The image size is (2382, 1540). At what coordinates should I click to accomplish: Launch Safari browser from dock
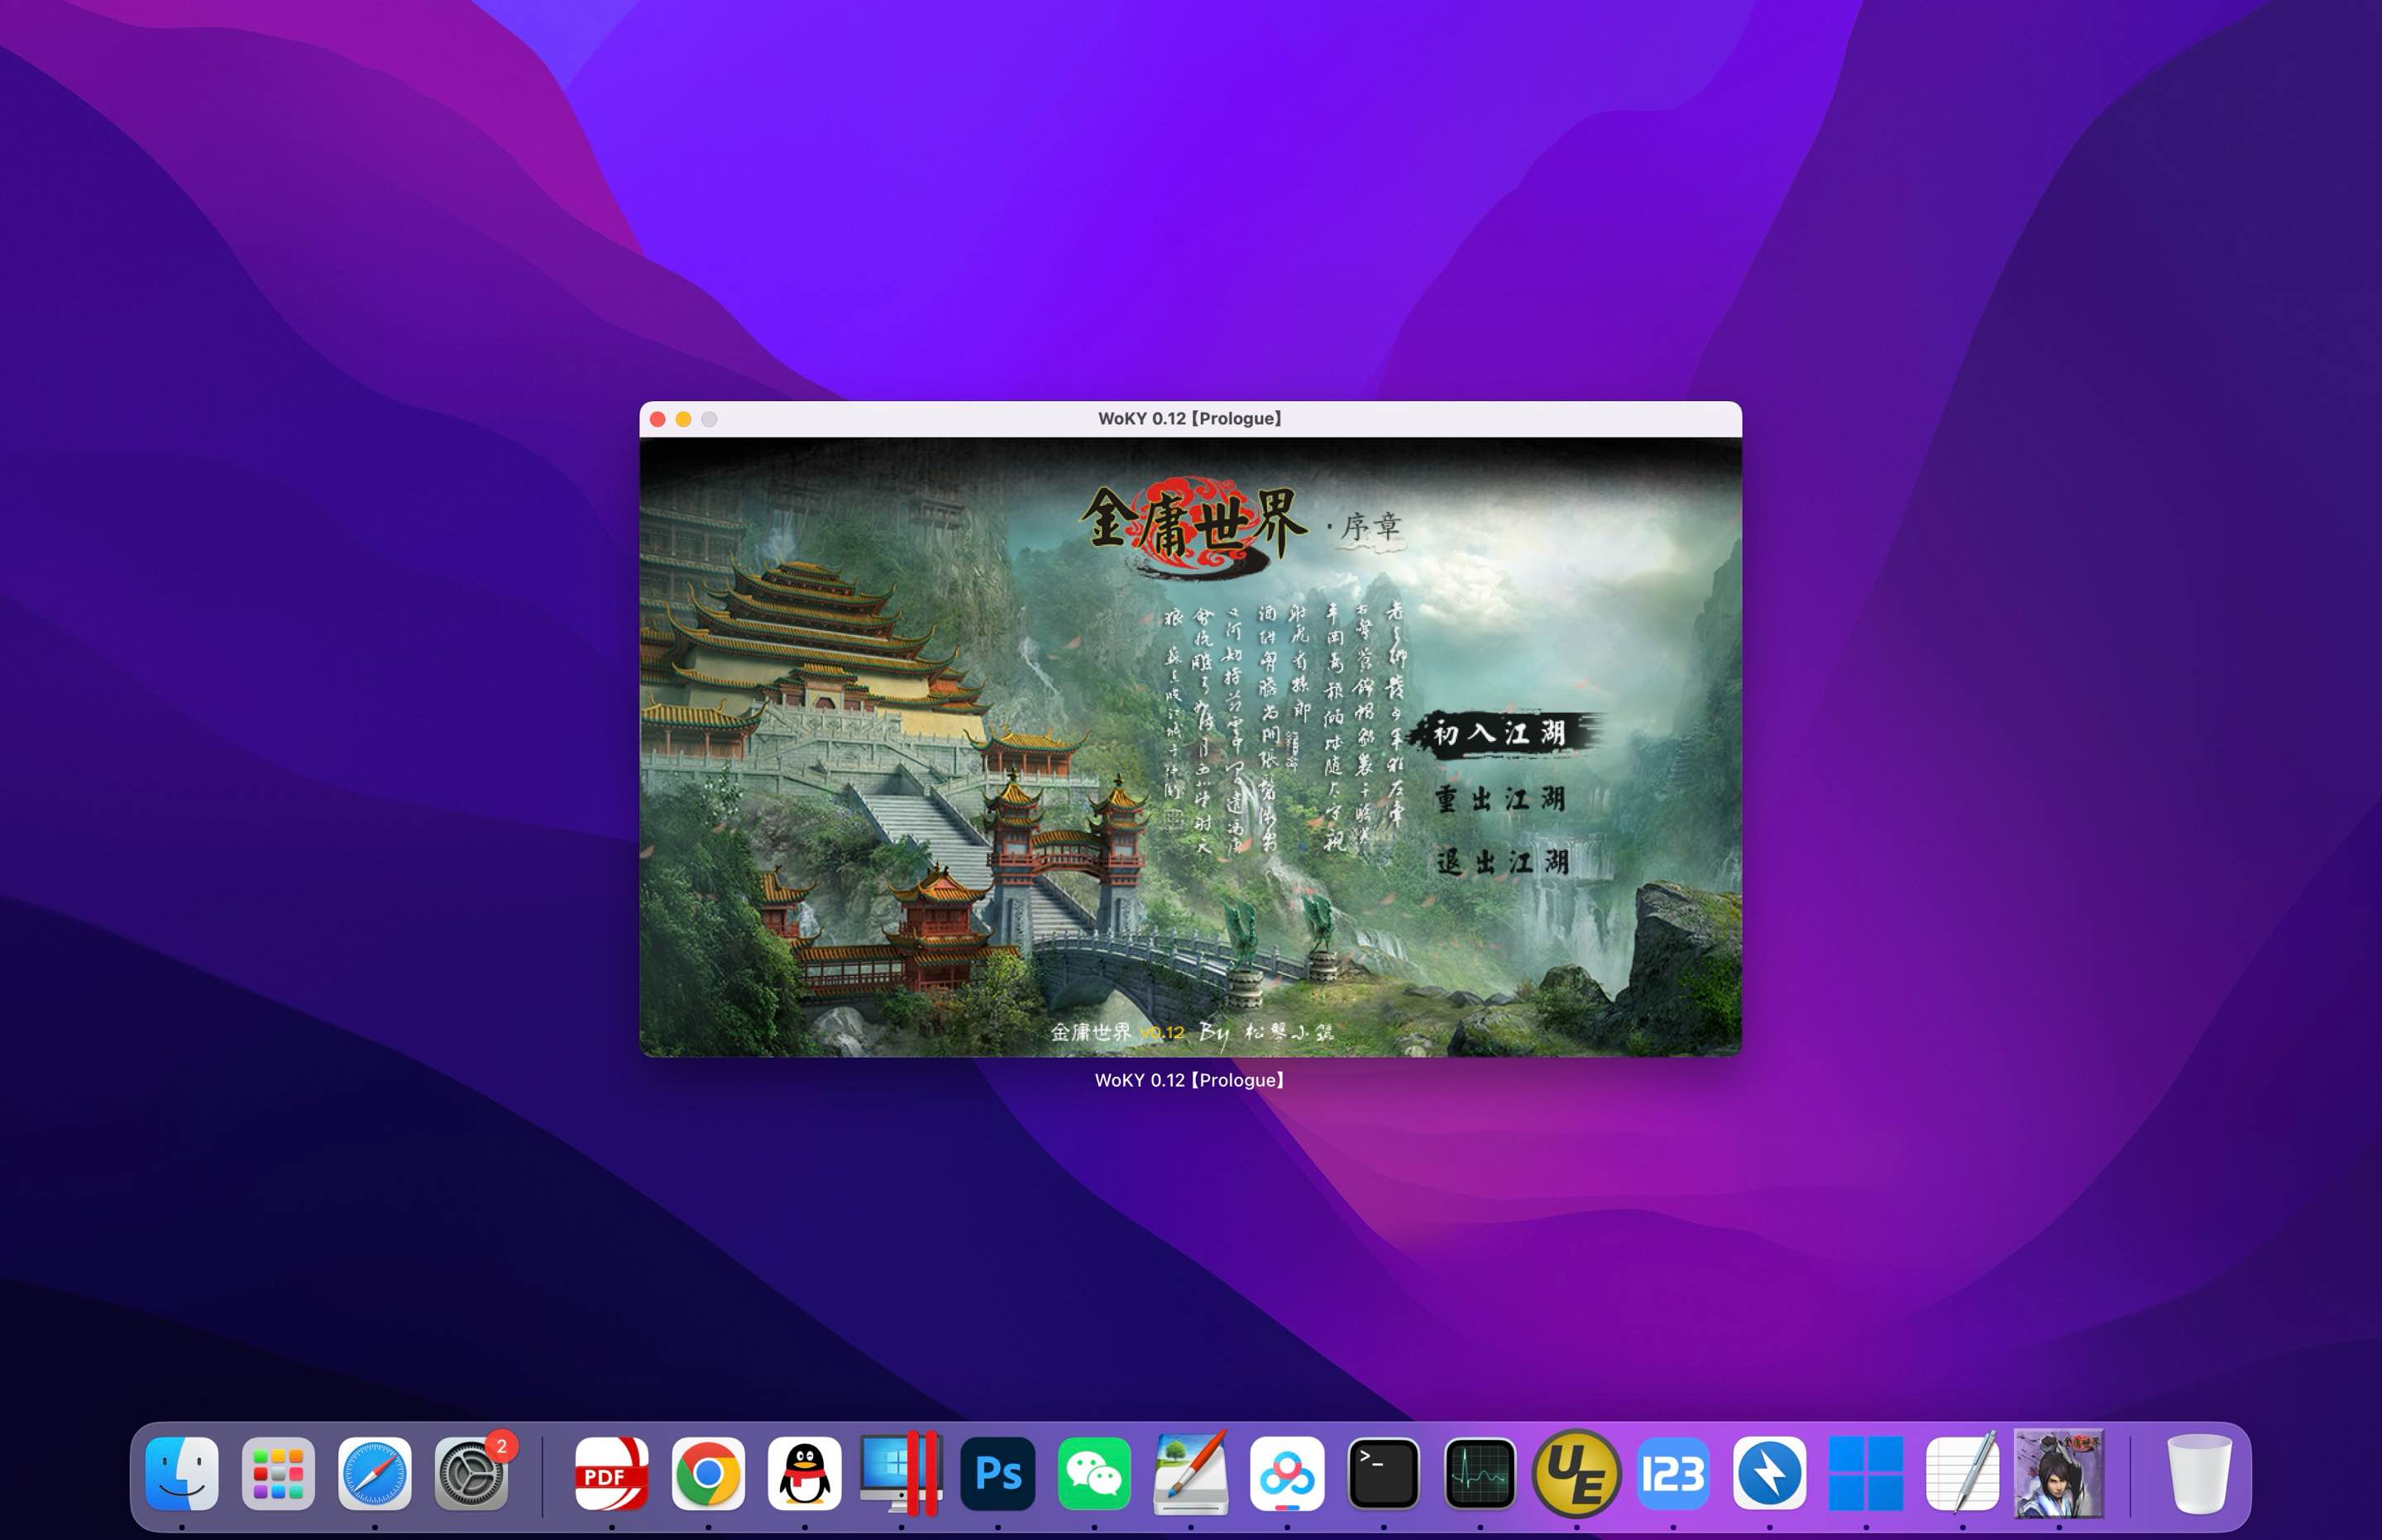375,1474
